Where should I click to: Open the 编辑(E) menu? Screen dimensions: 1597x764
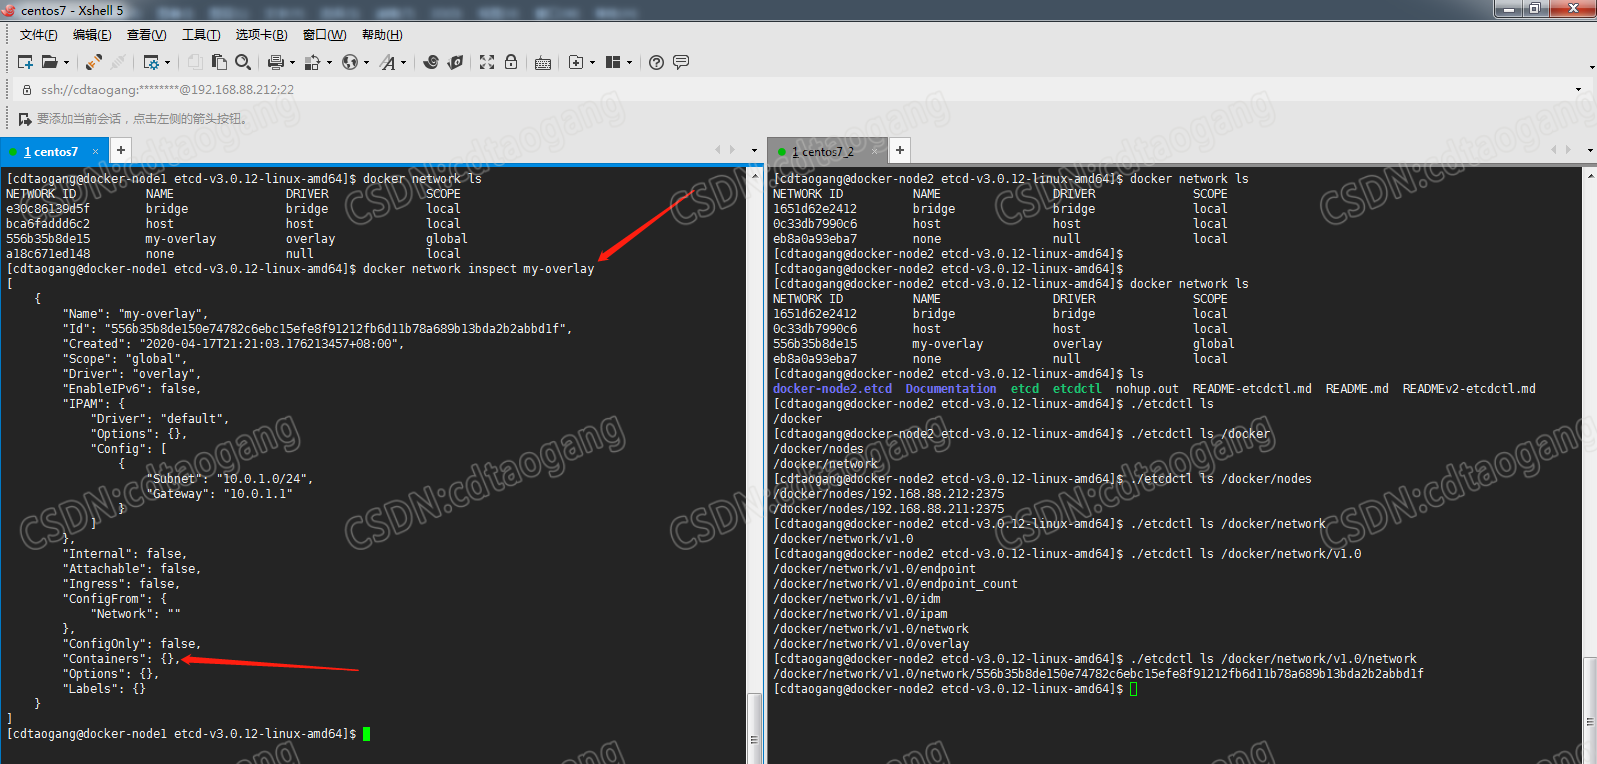(92, 35)
